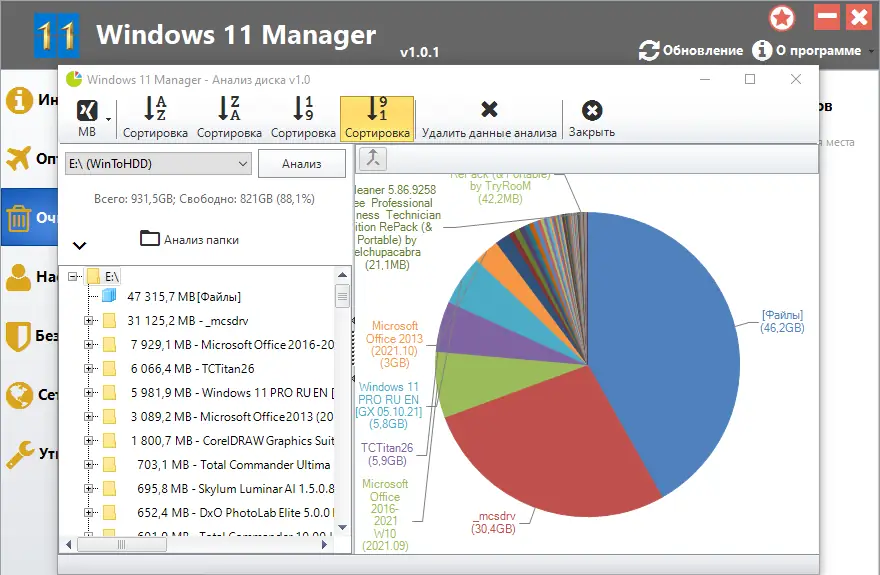Click the horizontal scrollbar left arrow

pos(68,545)
